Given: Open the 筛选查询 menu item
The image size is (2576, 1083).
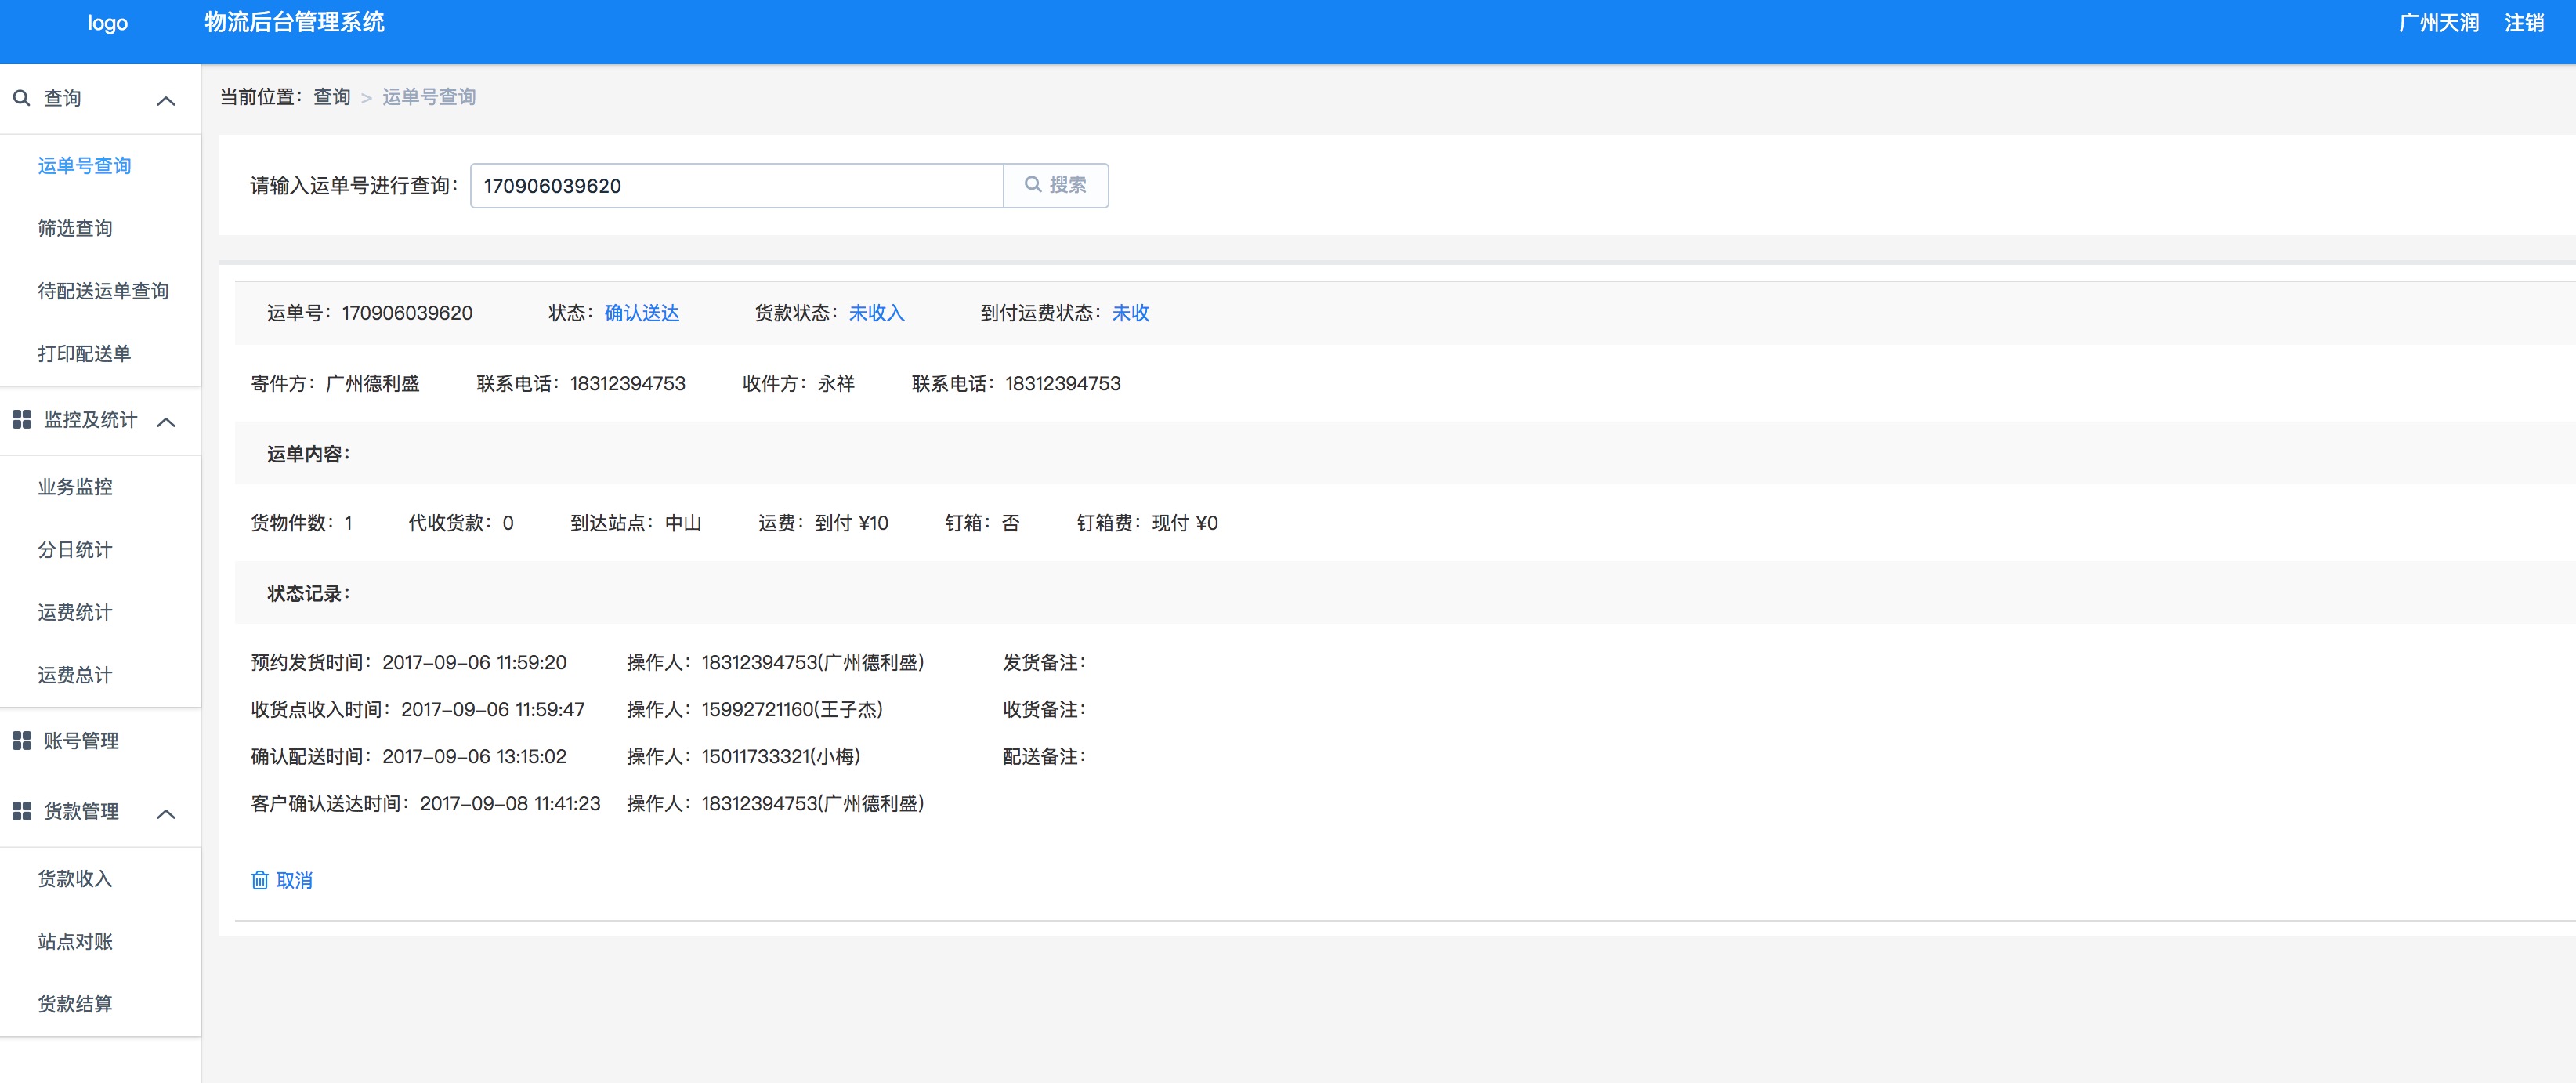Looking at the screenshot, I should click(75, 229).
